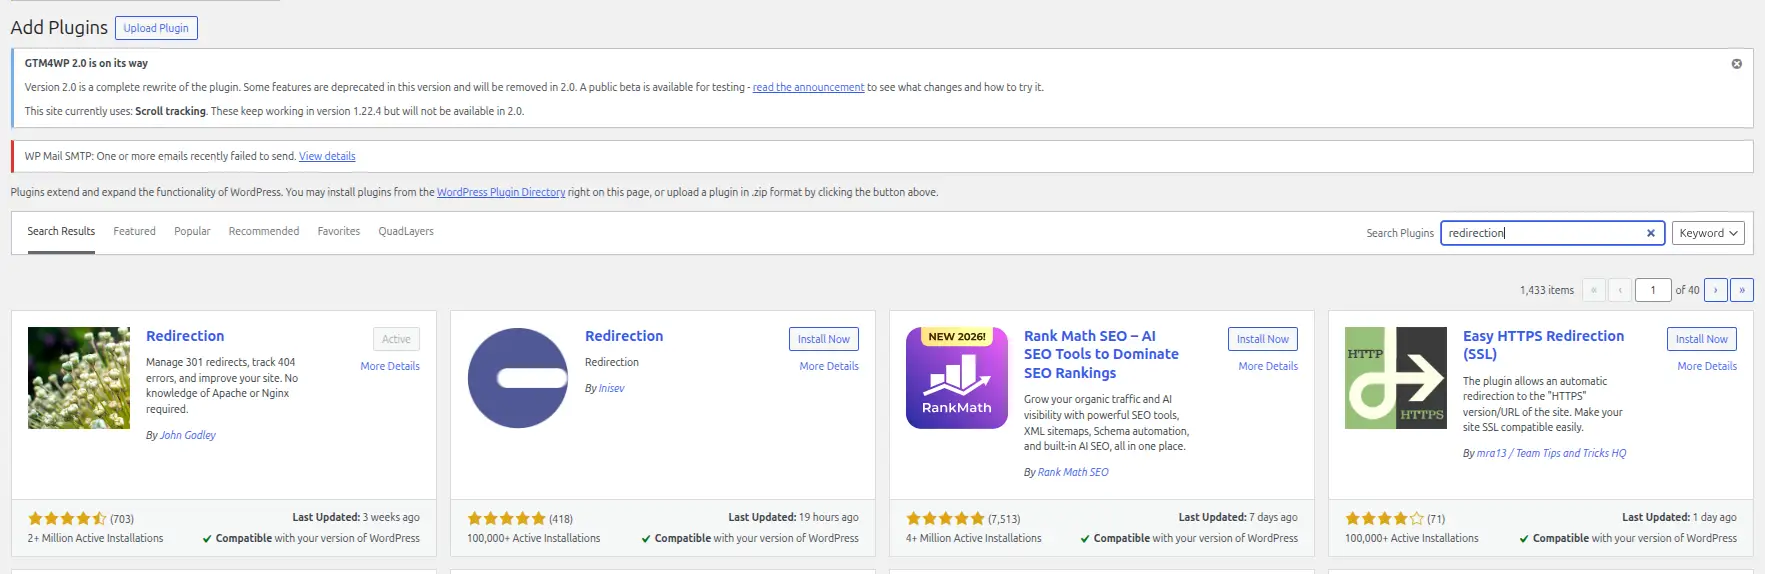Open the RankMath plugin icon
The height and width of the screenshot is (574, 1765).
point(957,378)
